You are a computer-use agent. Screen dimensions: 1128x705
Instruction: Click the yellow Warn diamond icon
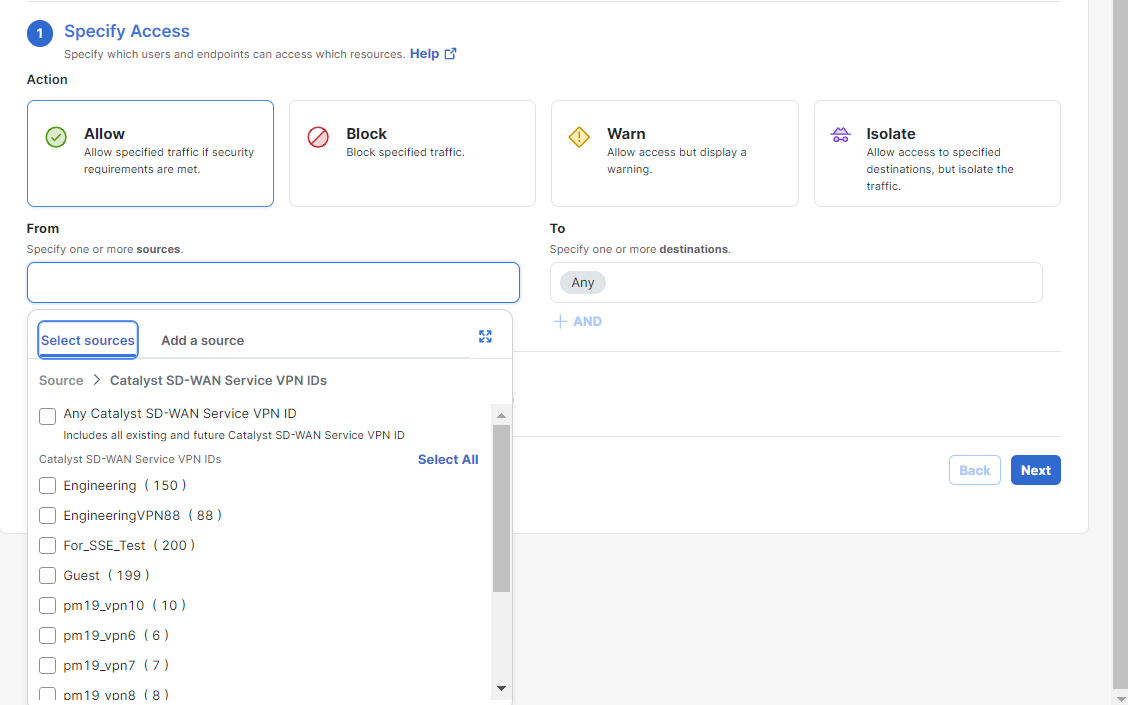coord(579,137)
